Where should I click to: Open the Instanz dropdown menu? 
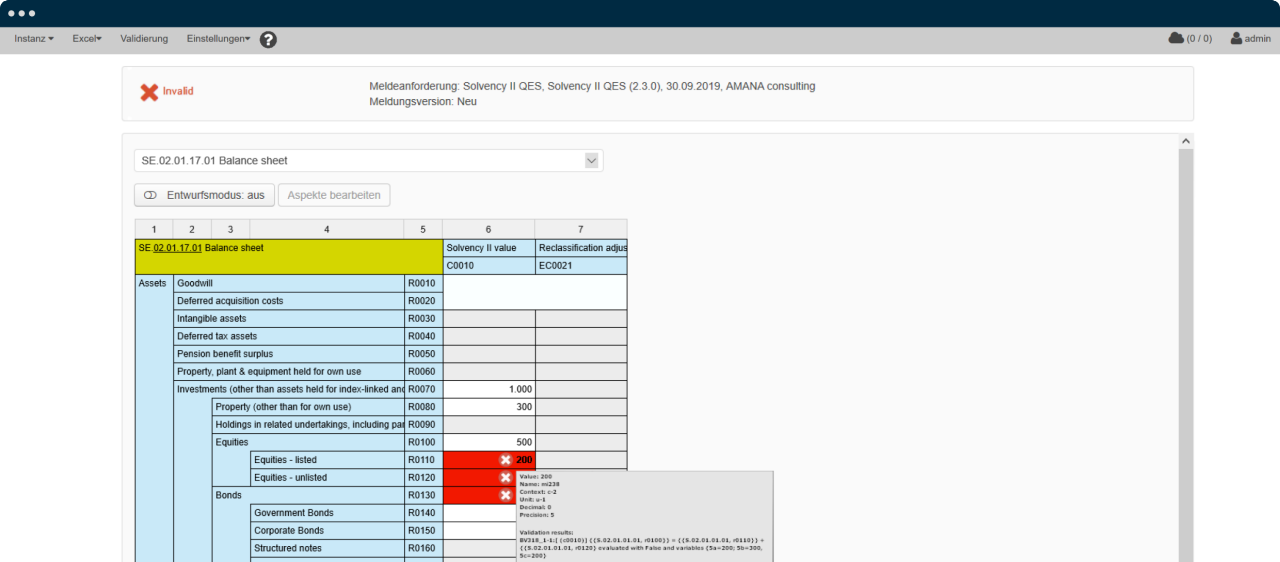point(34,39)
